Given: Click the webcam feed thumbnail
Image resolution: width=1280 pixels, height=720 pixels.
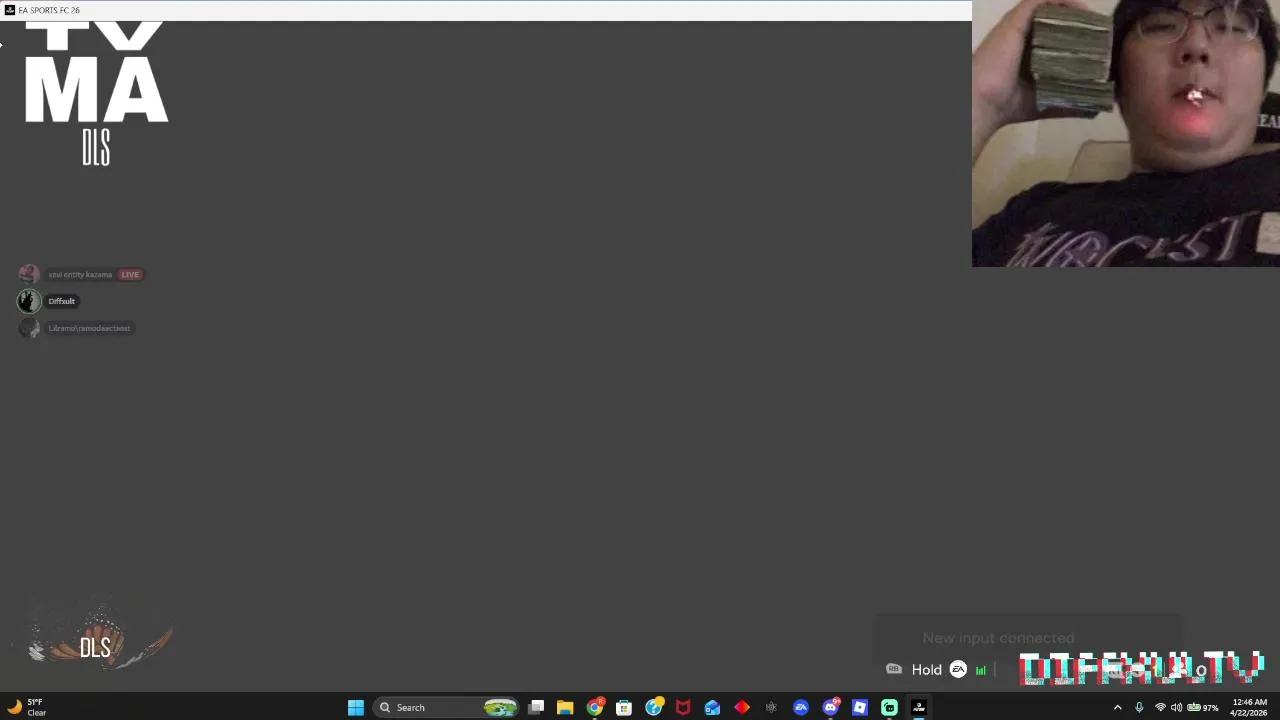Looking at the screenshot, I should click(1126, 133).
